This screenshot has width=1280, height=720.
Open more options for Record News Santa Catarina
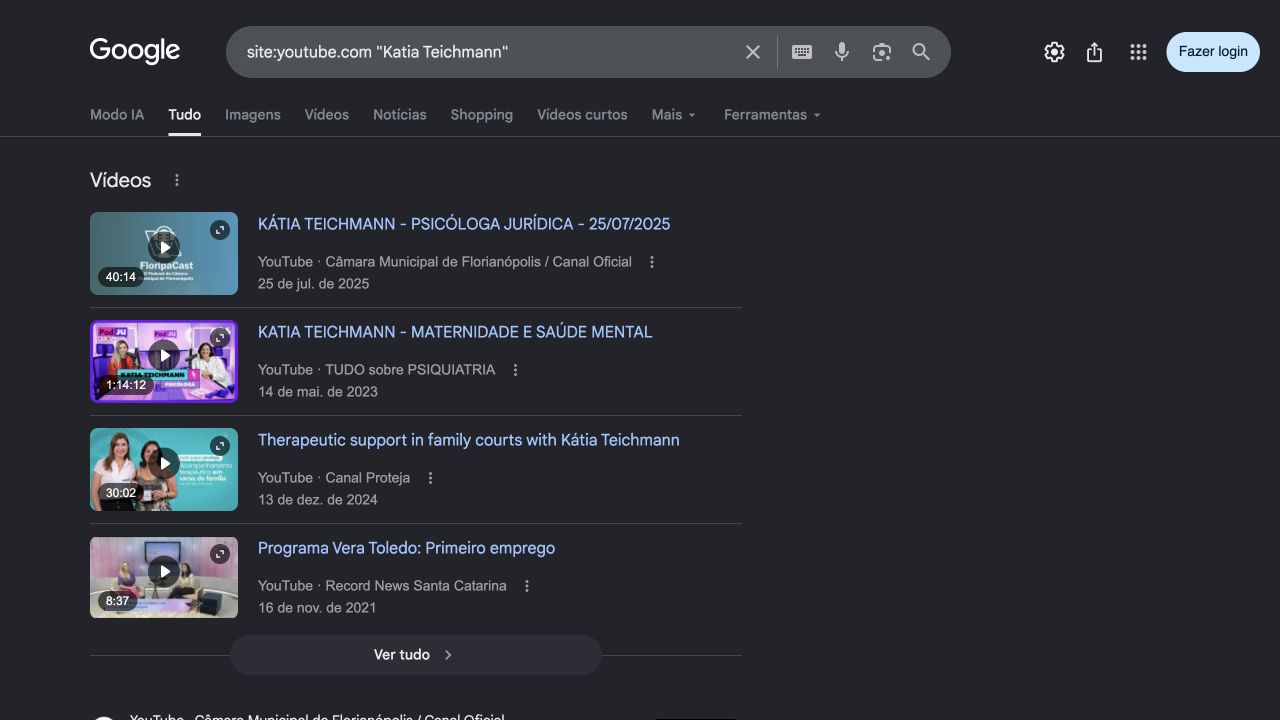527,586
